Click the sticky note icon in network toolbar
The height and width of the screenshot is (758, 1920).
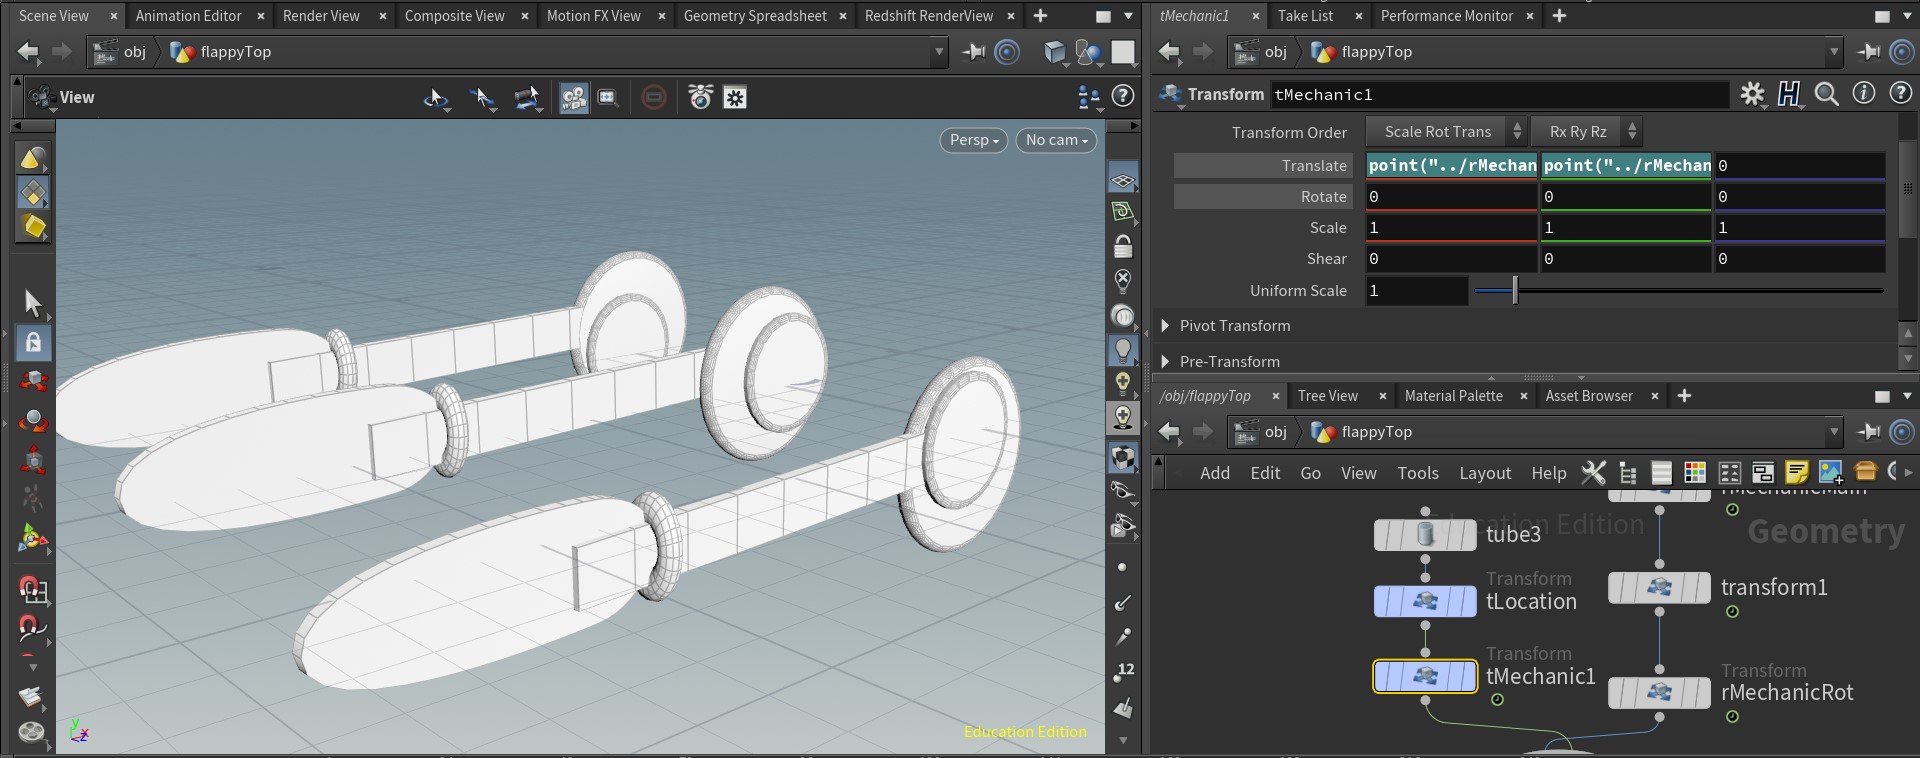click(1797, 473)
